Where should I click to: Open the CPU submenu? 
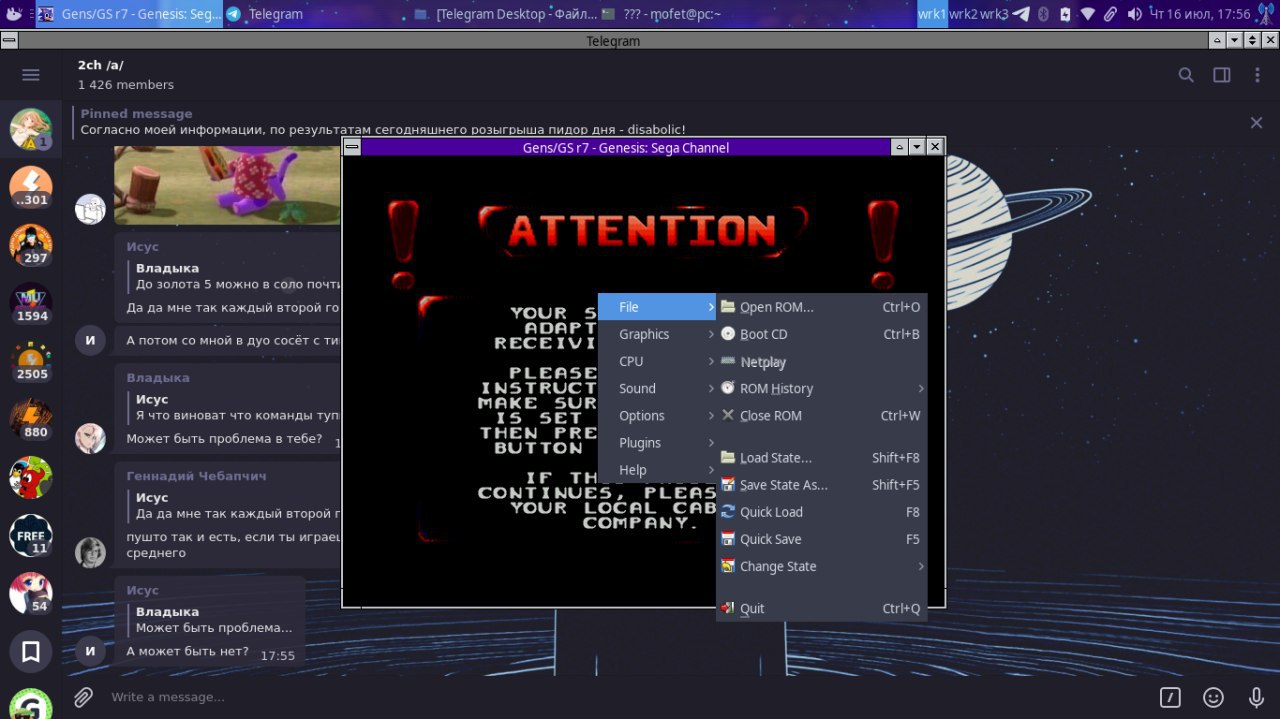(x=658, y=361)
